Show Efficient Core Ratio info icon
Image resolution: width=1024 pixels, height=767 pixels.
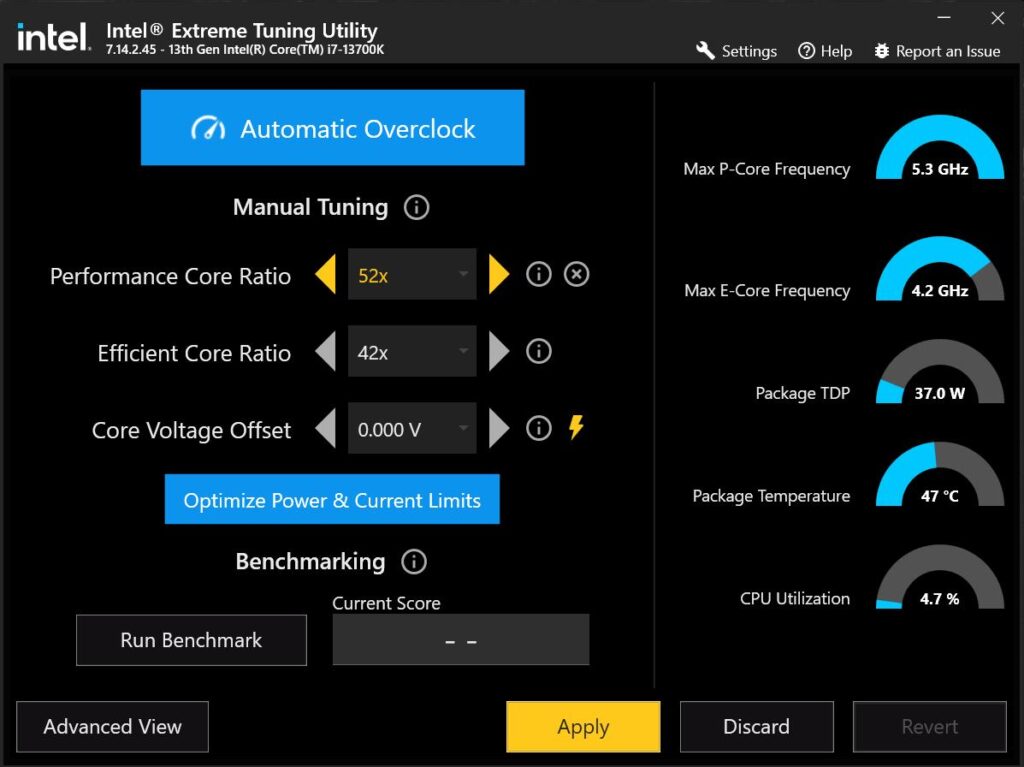[539, 351]
